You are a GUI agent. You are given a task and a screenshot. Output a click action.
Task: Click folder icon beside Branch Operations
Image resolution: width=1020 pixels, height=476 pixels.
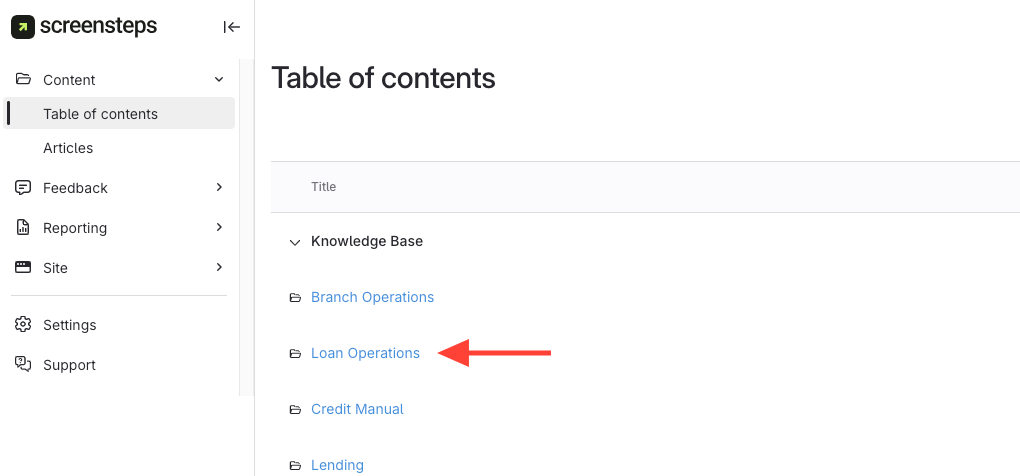295,298
